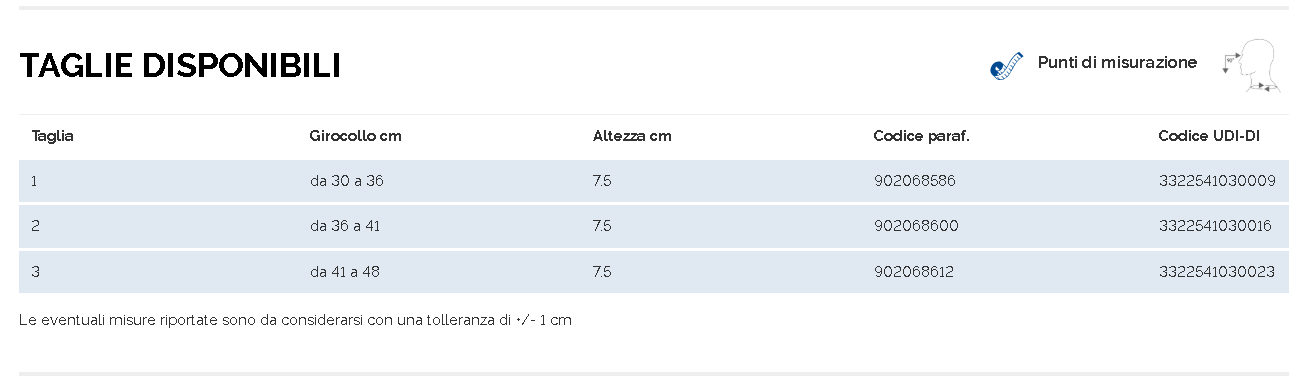Viewport: 1305px width, 379px height.
Task: Click the Codice paraf. column header
Action: point(921,136)
